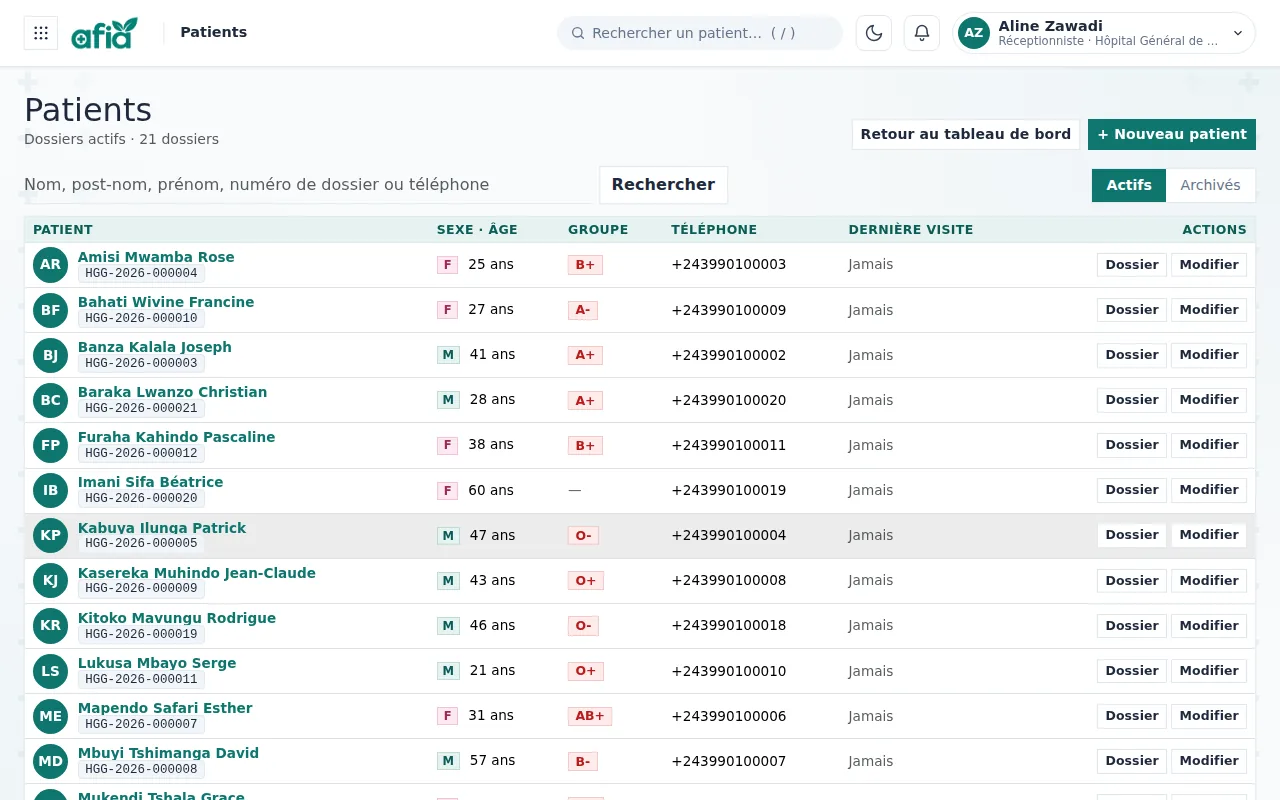Focus the name or dossier search field
Viewport: 1280px width, 800px height.
(x=306, y=185)
